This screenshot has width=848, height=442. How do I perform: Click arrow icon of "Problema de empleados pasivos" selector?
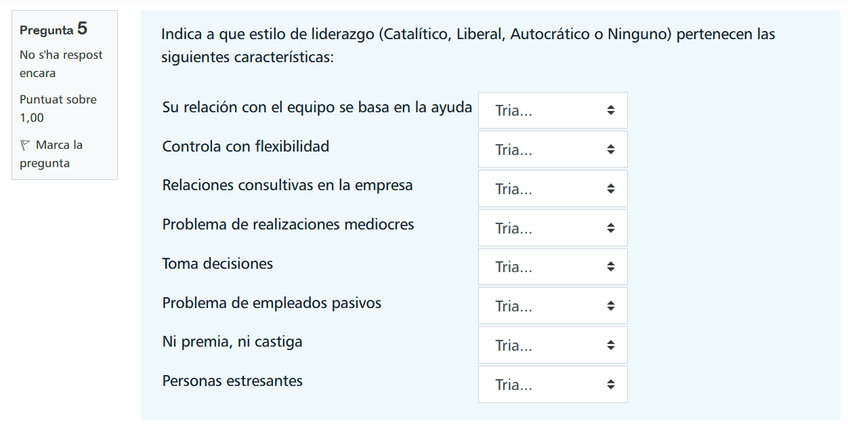pos(610,306)
